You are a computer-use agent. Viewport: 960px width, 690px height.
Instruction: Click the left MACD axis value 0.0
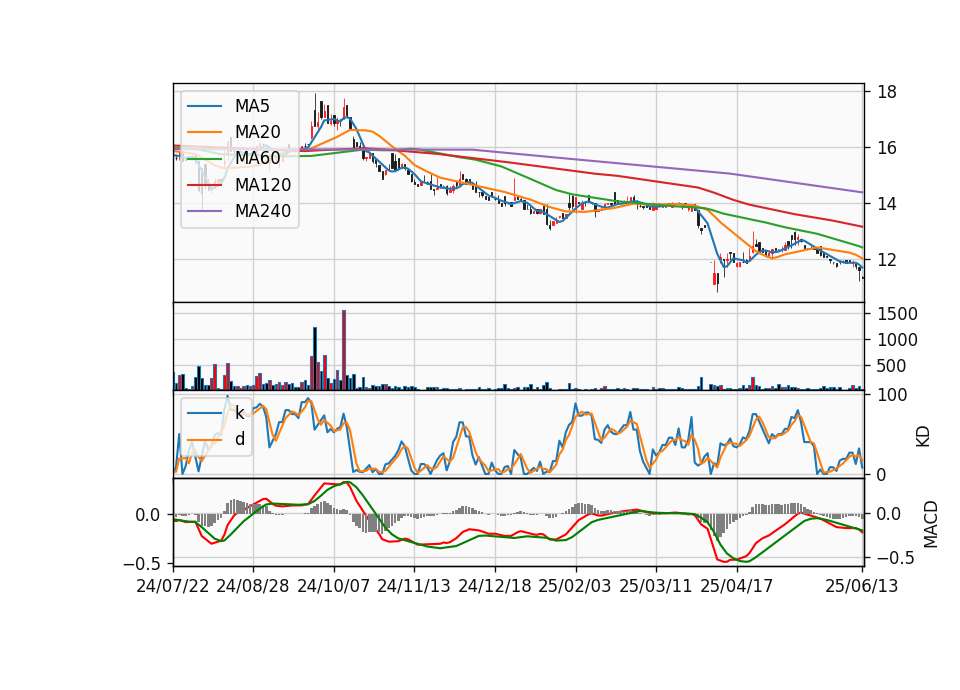coord(148,515)
